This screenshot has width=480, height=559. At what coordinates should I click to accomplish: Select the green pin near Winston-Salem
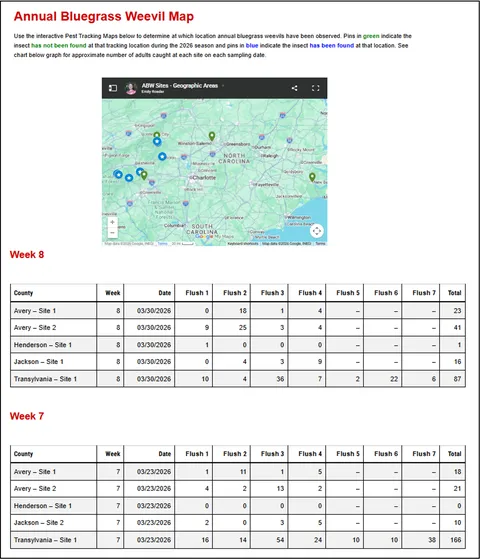(x=212, y=136)
